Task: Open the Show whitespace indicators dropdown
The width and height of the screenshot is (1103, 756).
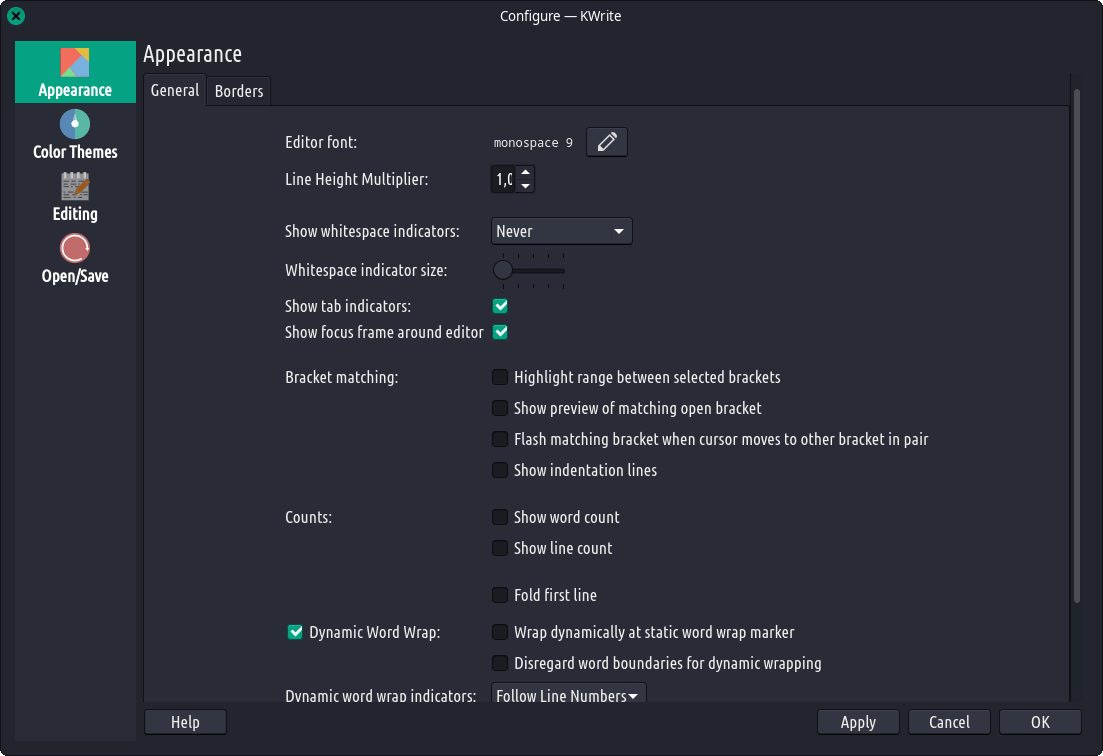Action: [x=562, y=231]
